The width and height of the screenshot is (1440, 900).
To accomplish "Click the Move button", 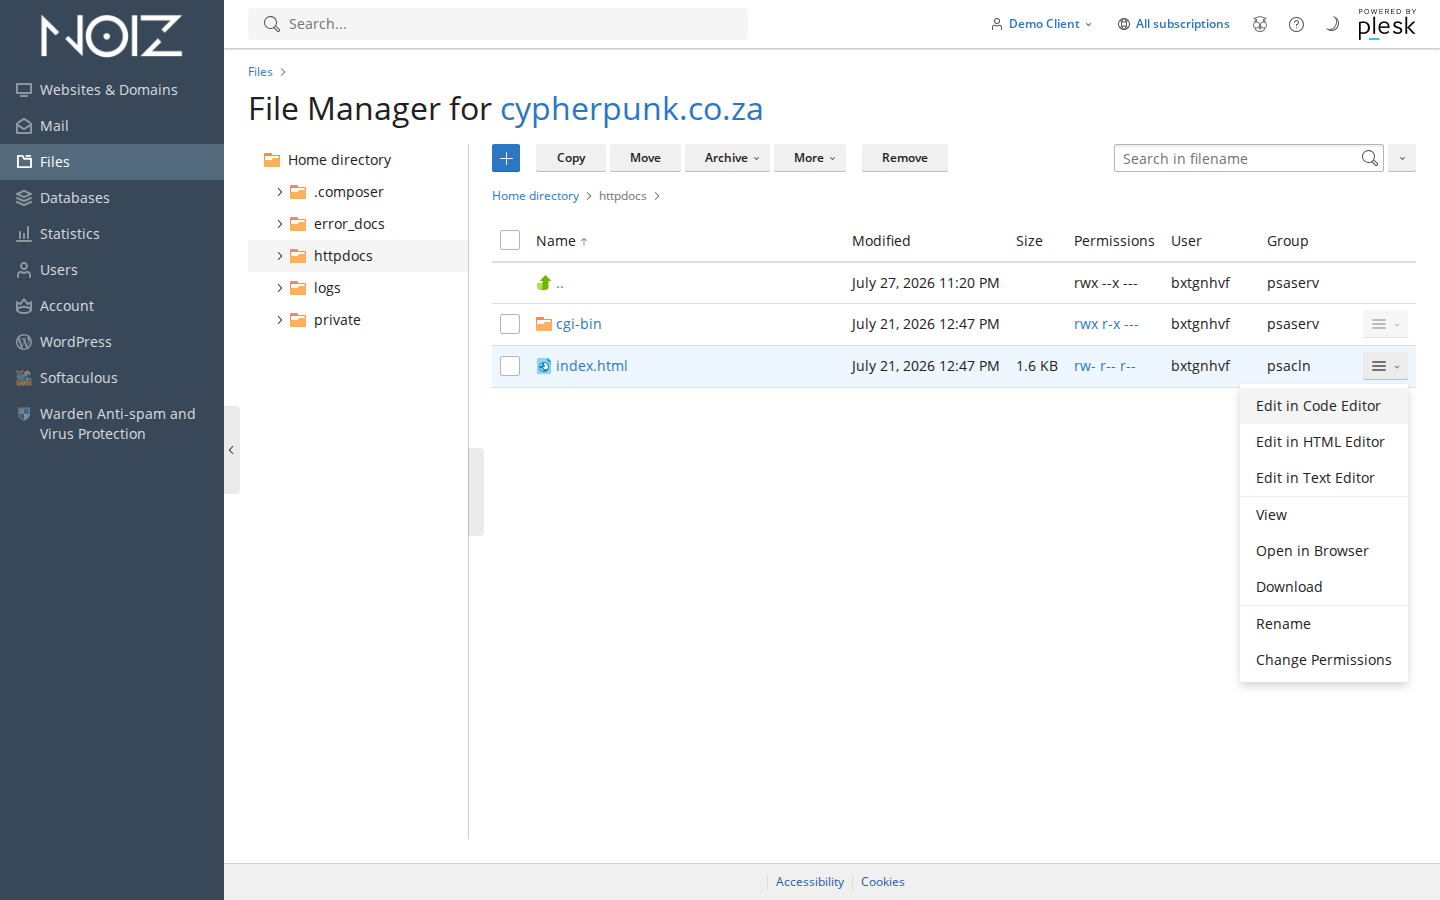I will tap(645, 158).
